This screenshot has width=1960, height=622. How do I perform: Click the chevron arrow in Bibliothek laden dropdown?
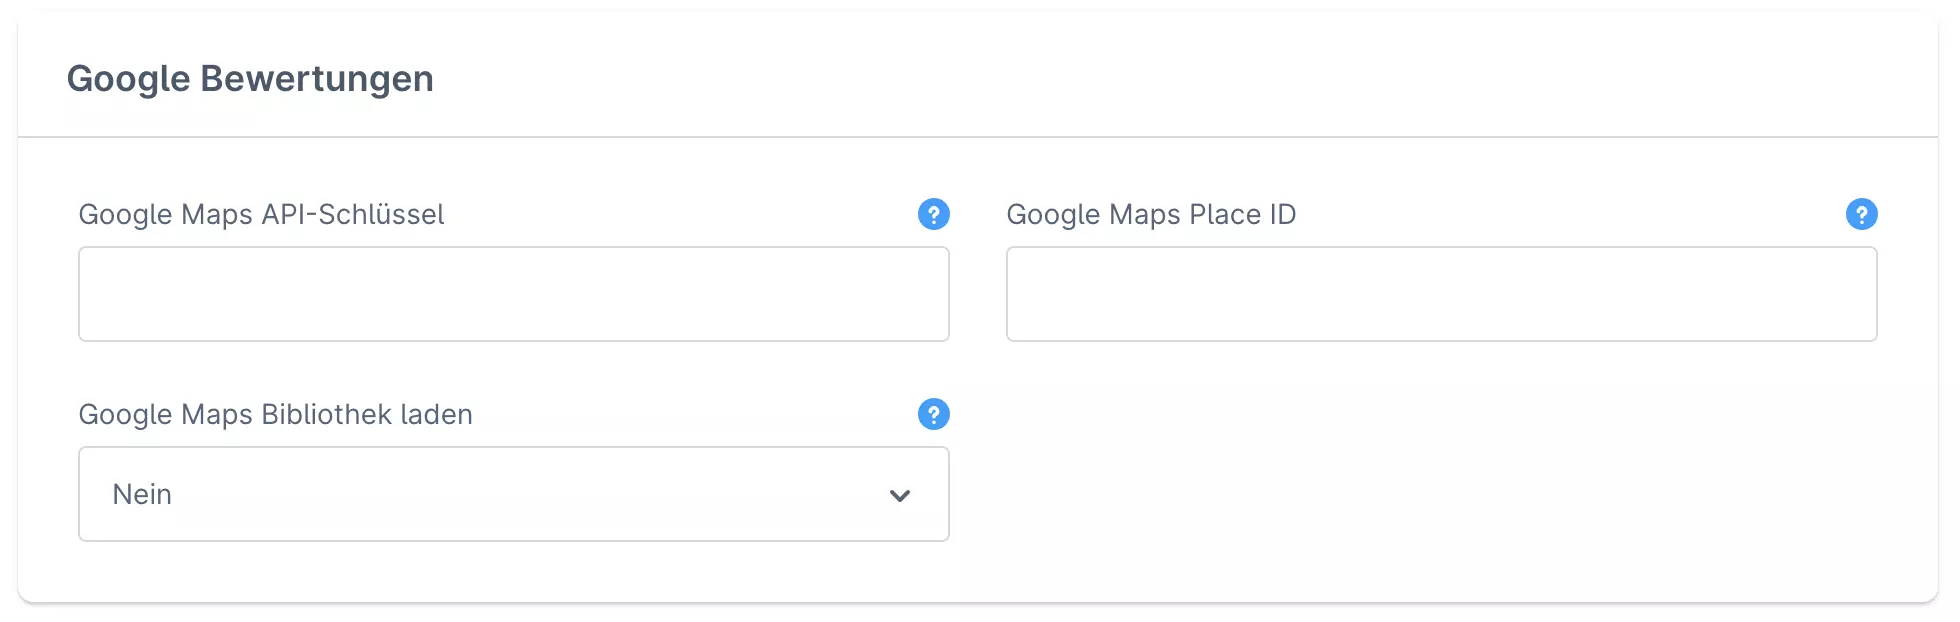point(899,495)
